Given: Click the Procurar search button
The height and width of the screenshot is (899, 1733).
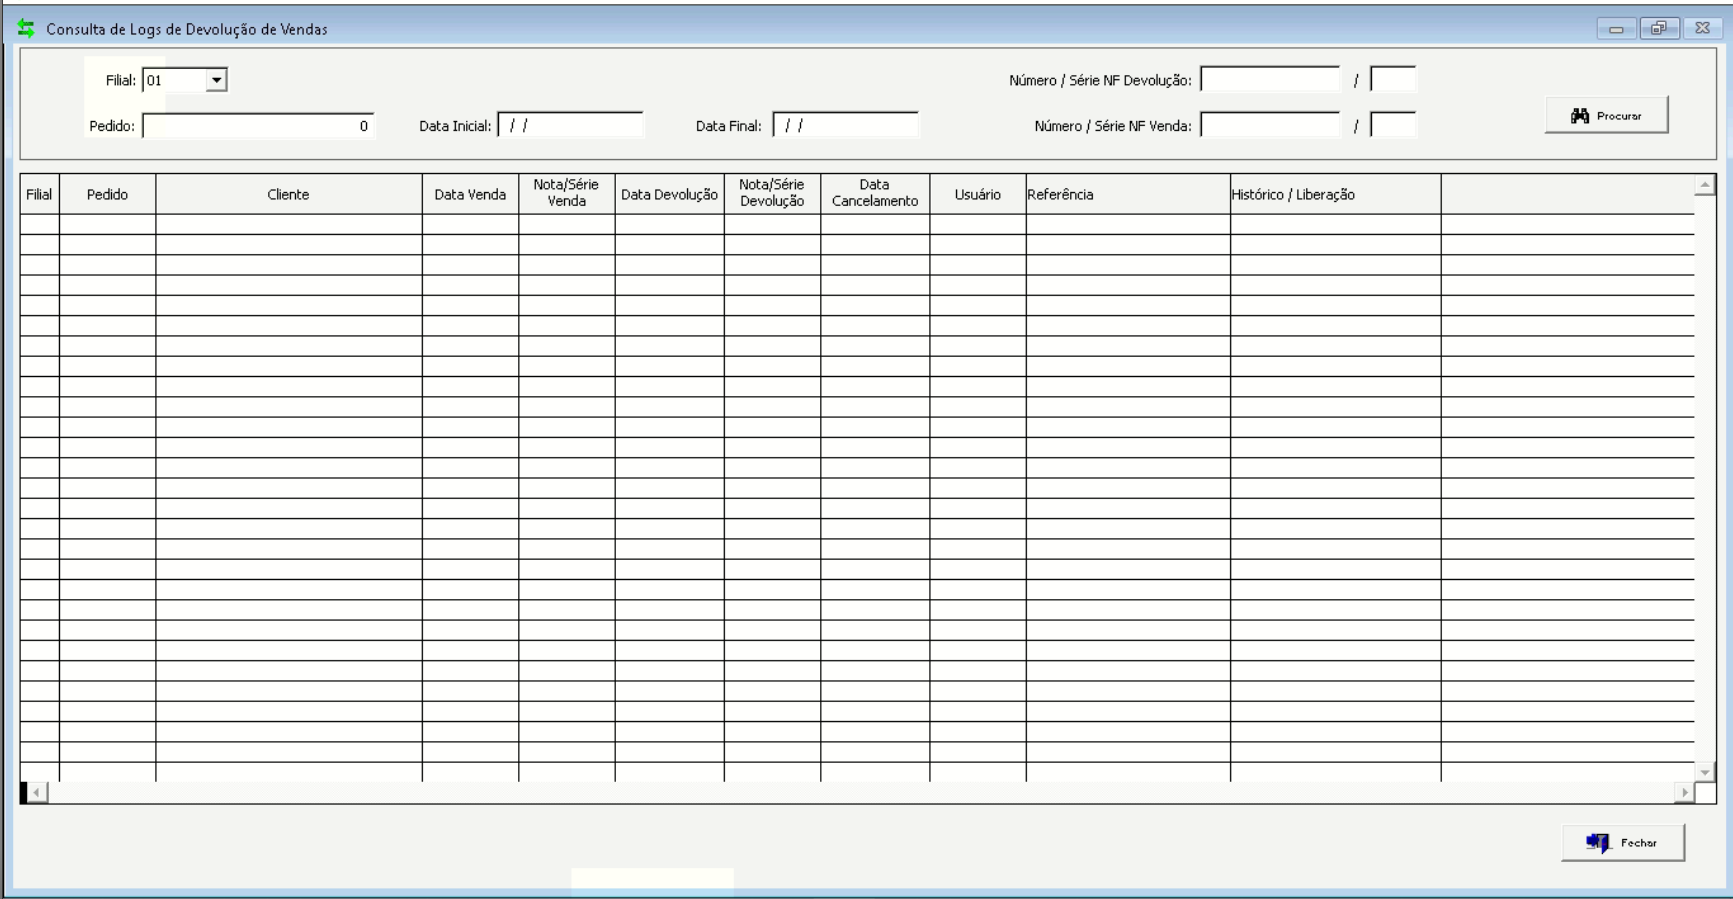Looking at the screenshot, I should [1606, 116].
